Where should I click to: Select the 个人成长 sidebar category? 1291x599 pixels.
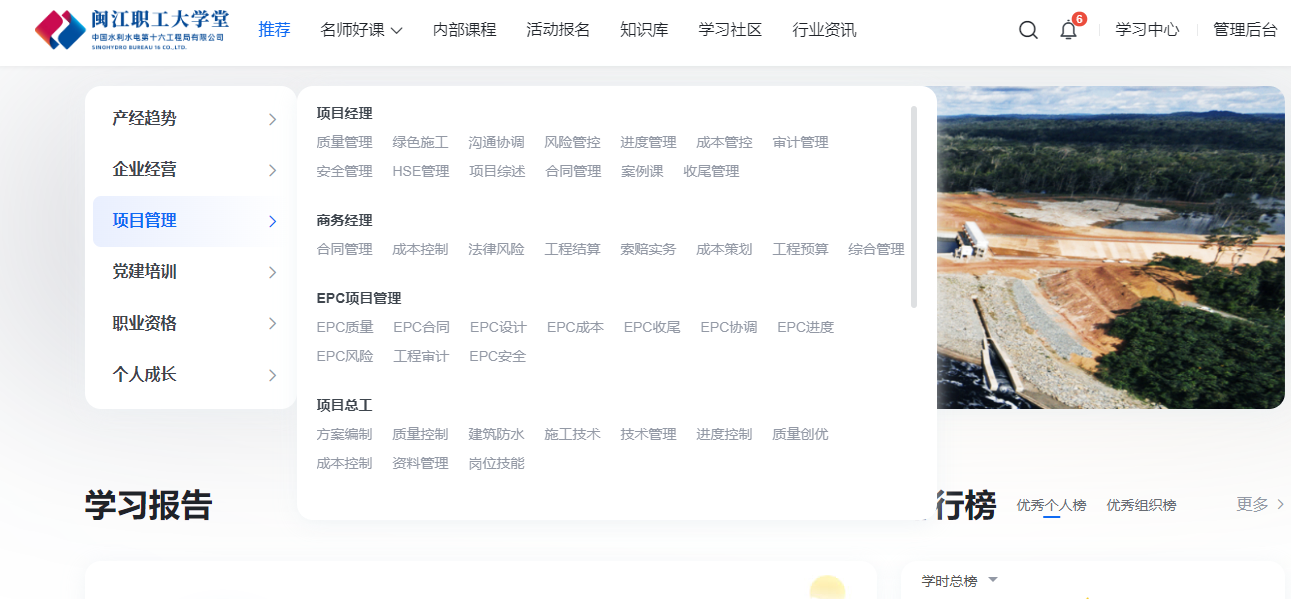tap(145, 375)
